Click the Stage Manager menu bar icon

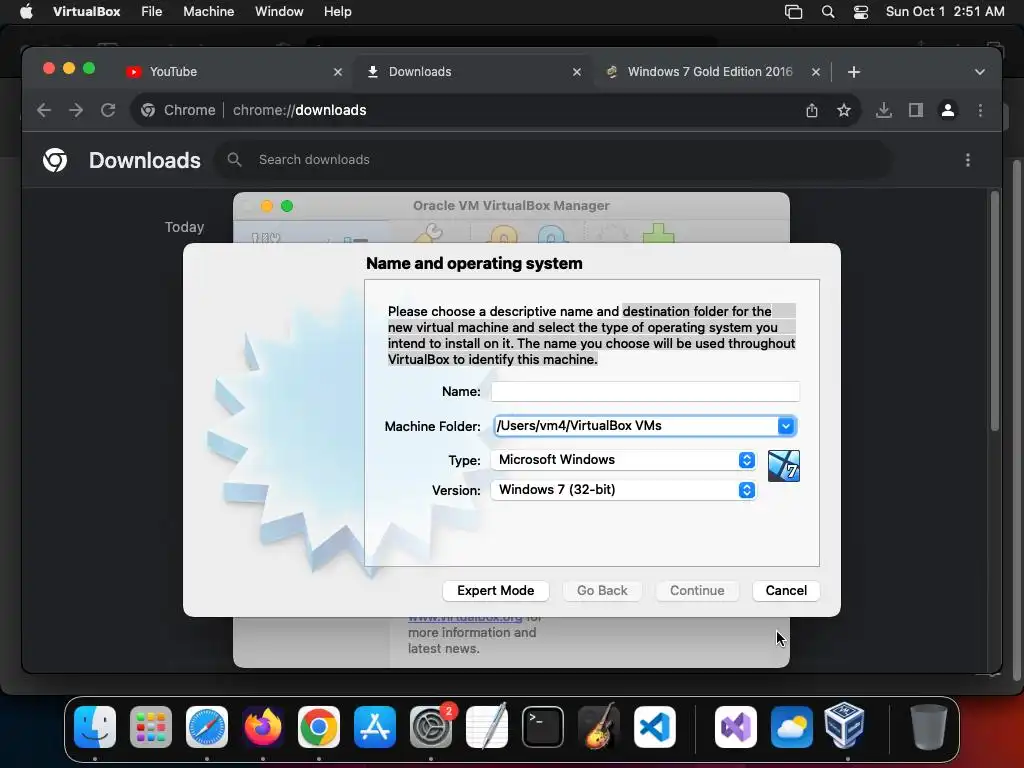793,12
